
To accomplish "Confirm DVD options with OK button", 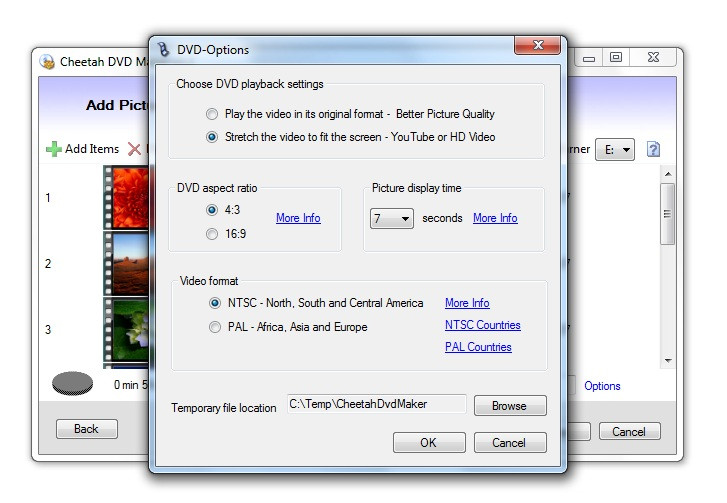I will click(x=429, y=443).
